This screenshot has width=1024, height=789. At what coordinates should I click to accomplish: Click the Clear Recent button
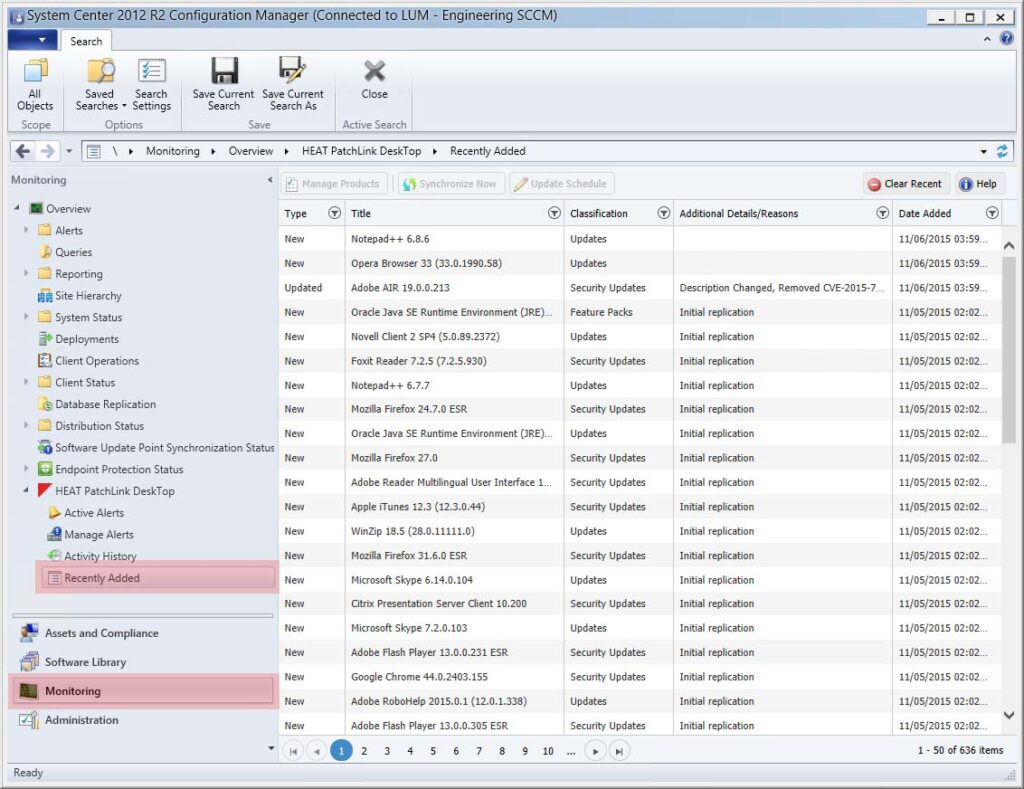[x=905, y=184]
